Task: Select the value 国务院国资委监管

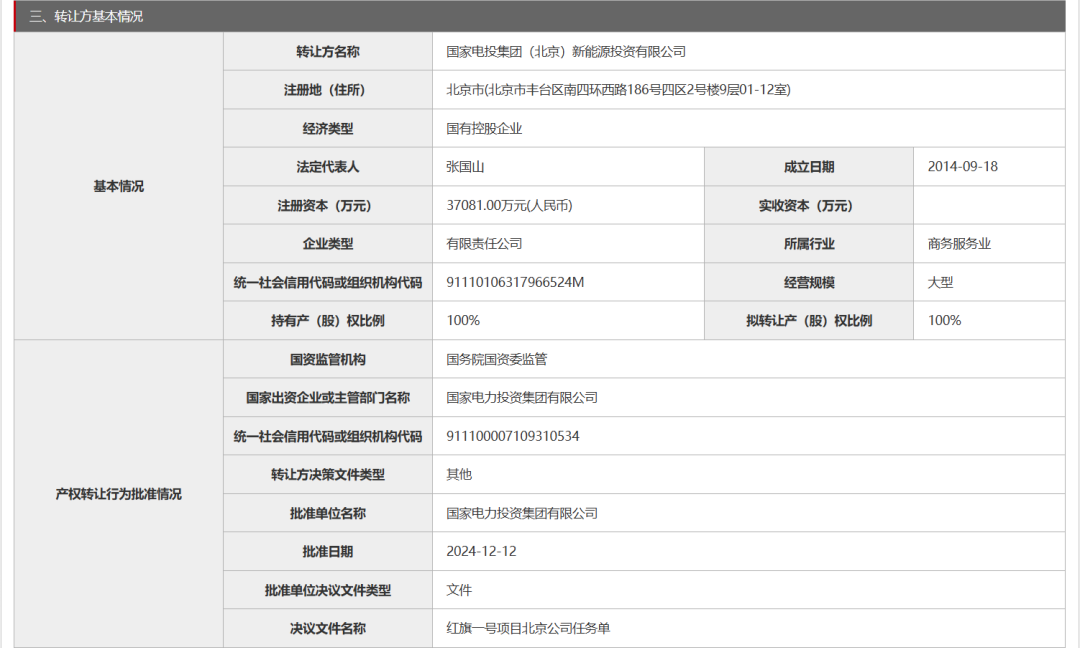Action: click(x=497, y=359)
